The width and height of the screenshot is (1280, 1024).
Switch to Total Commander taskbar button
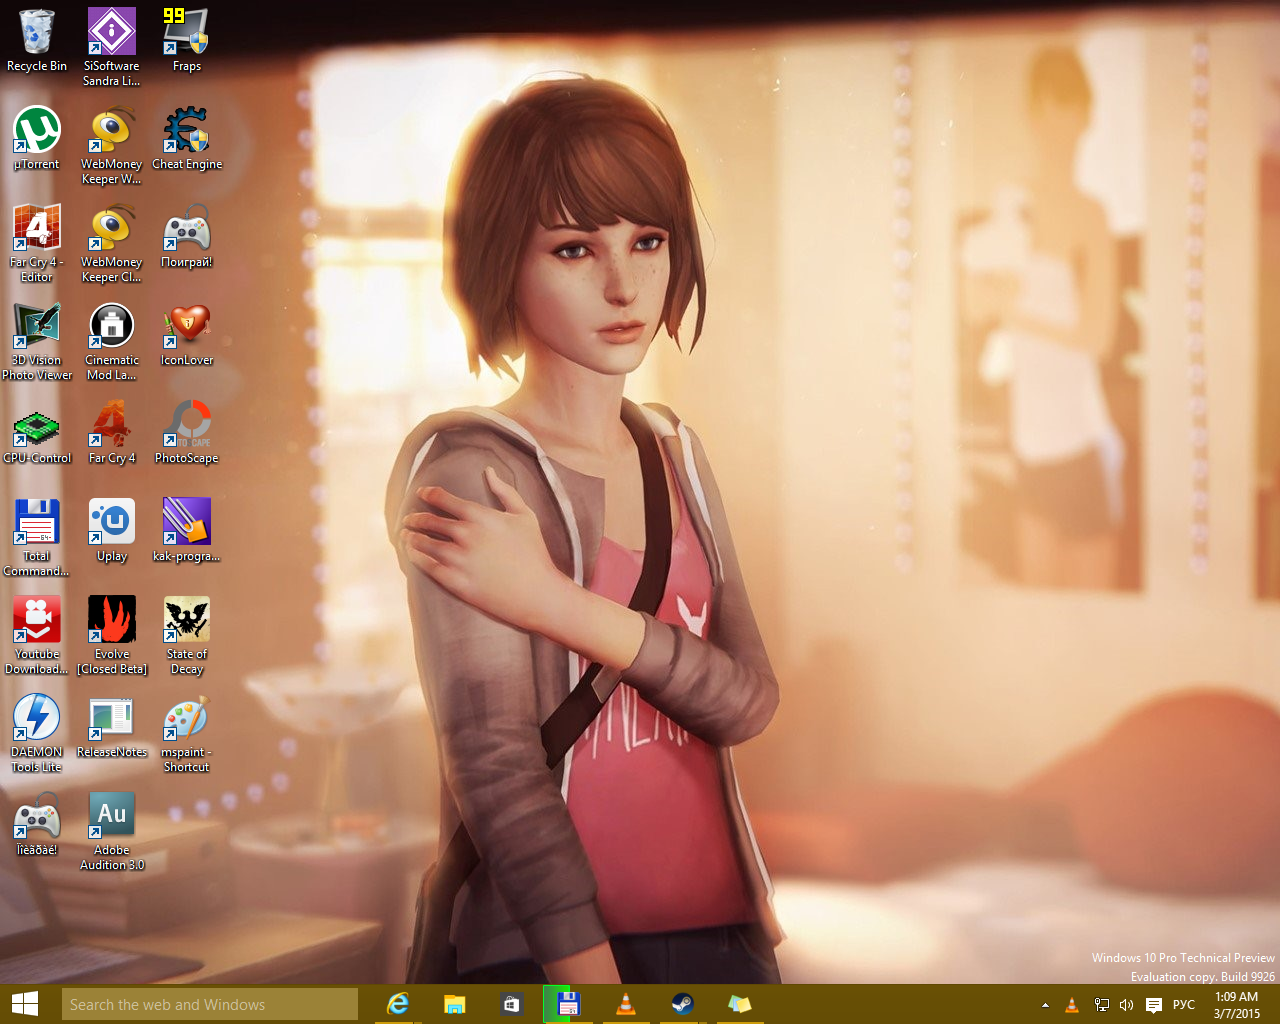click(x=568, y=1004)
